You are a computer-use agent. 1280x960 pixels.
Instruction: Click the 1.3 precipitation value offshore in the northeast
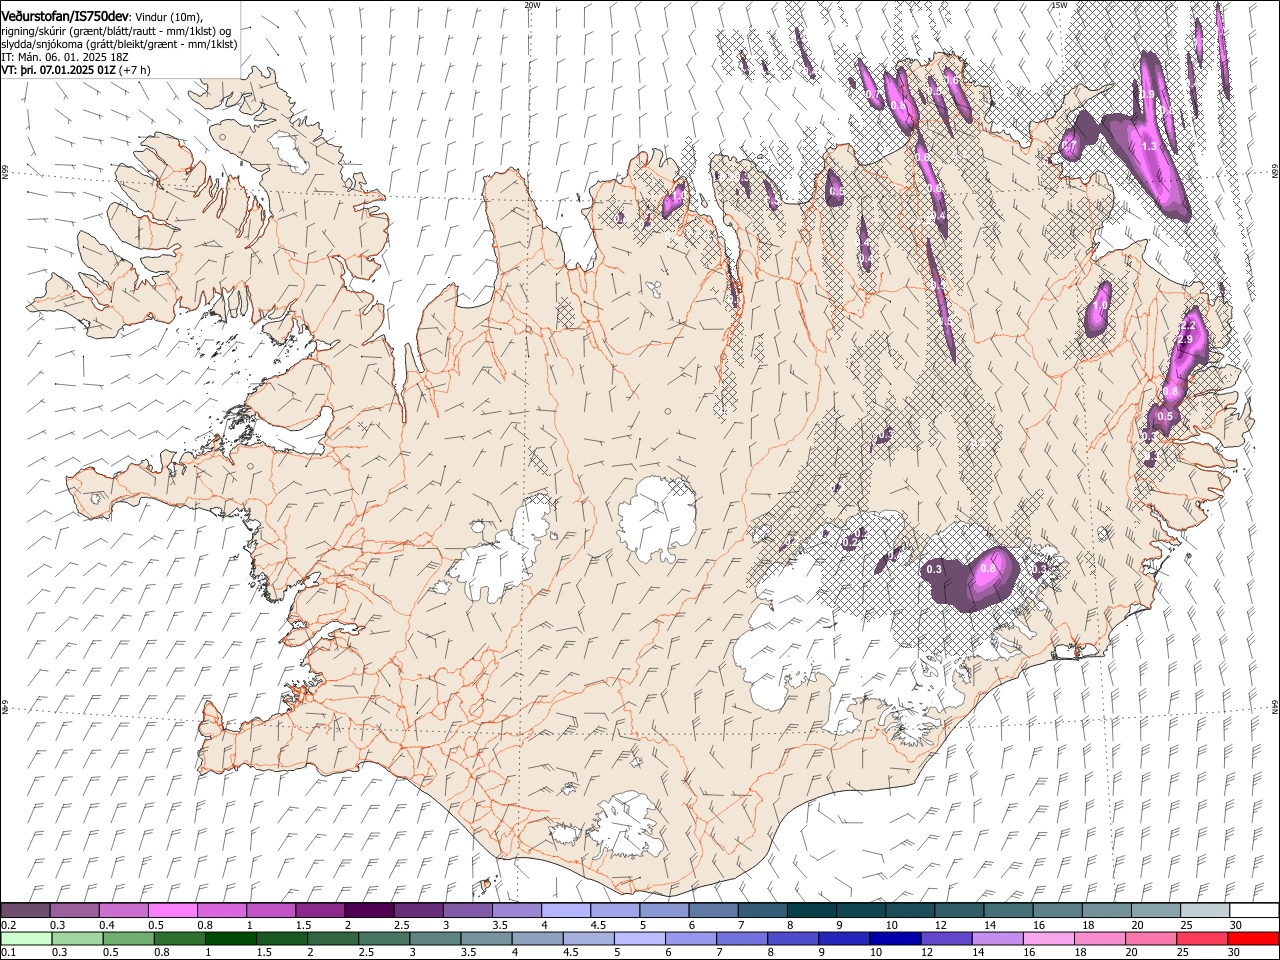[x=1149, y=146]
